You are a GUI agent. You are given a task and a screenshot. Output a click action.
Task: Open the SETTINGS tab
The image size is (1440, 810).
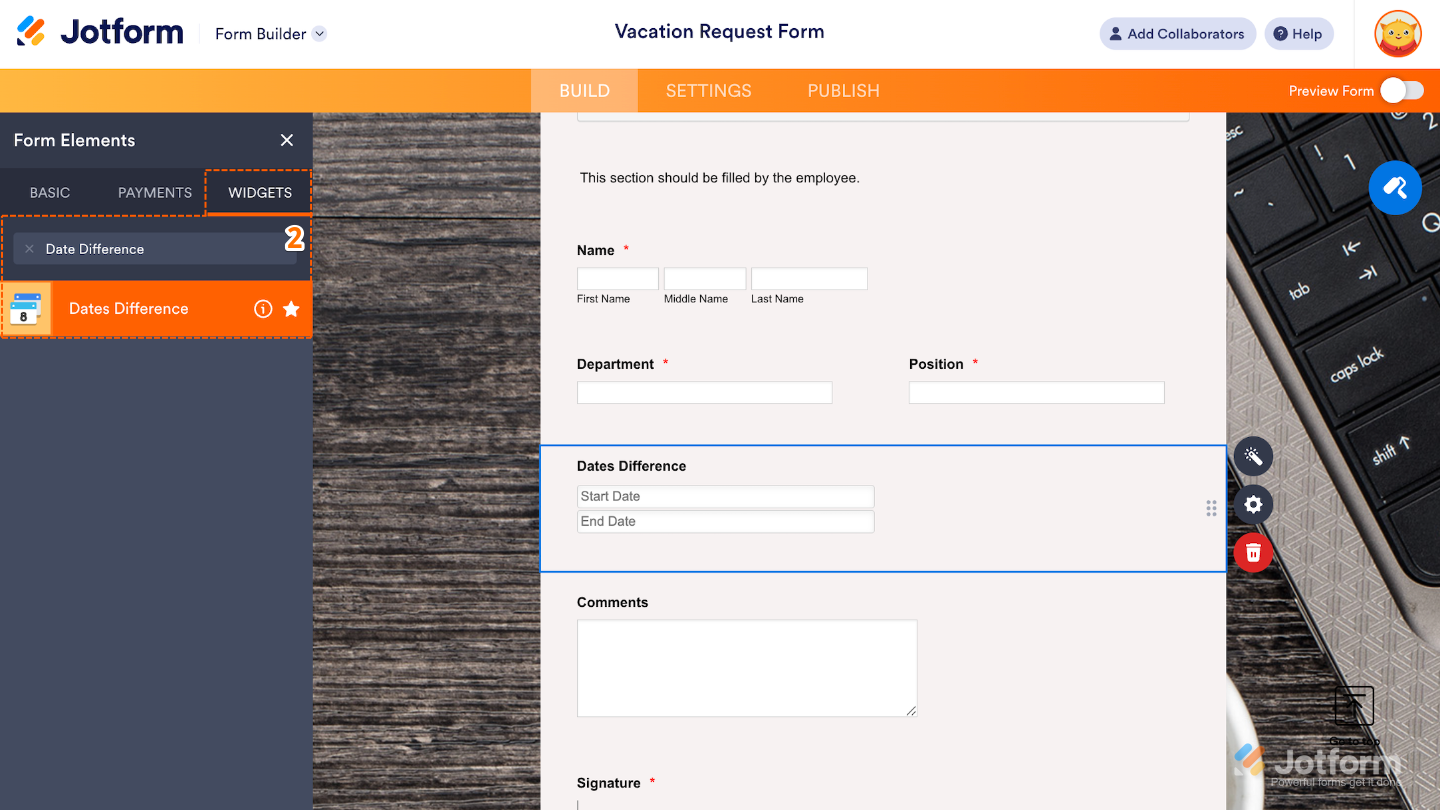click(708, 90)
